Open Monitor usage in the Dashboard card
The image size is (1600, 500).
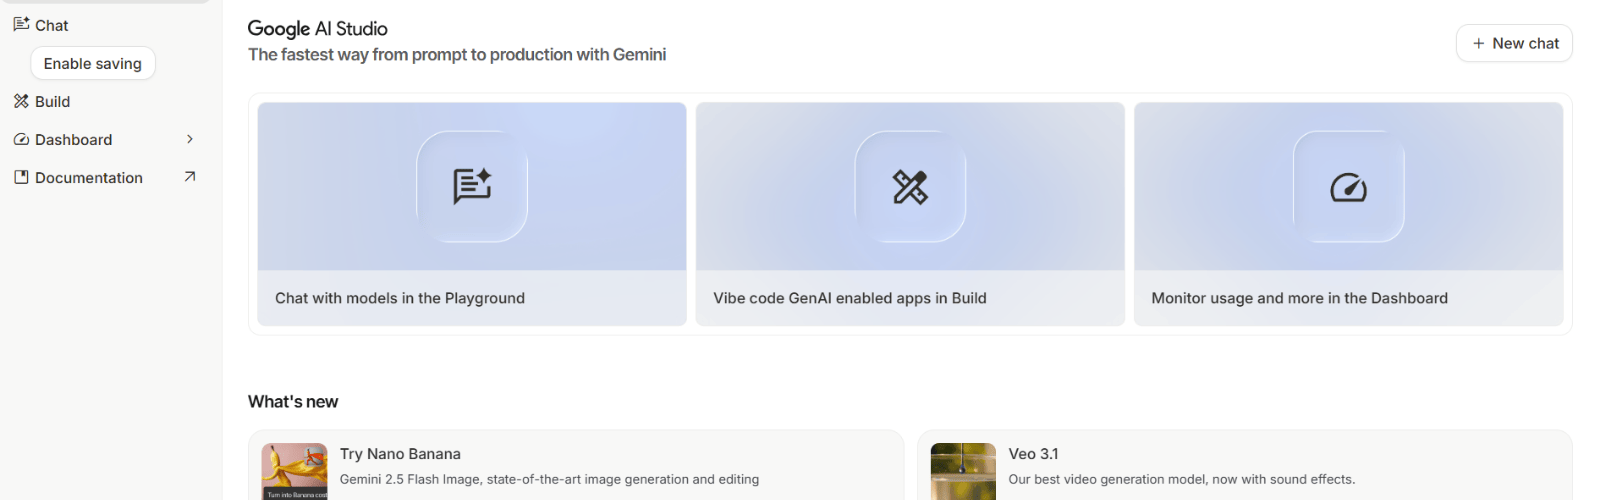pos(1299,298)
